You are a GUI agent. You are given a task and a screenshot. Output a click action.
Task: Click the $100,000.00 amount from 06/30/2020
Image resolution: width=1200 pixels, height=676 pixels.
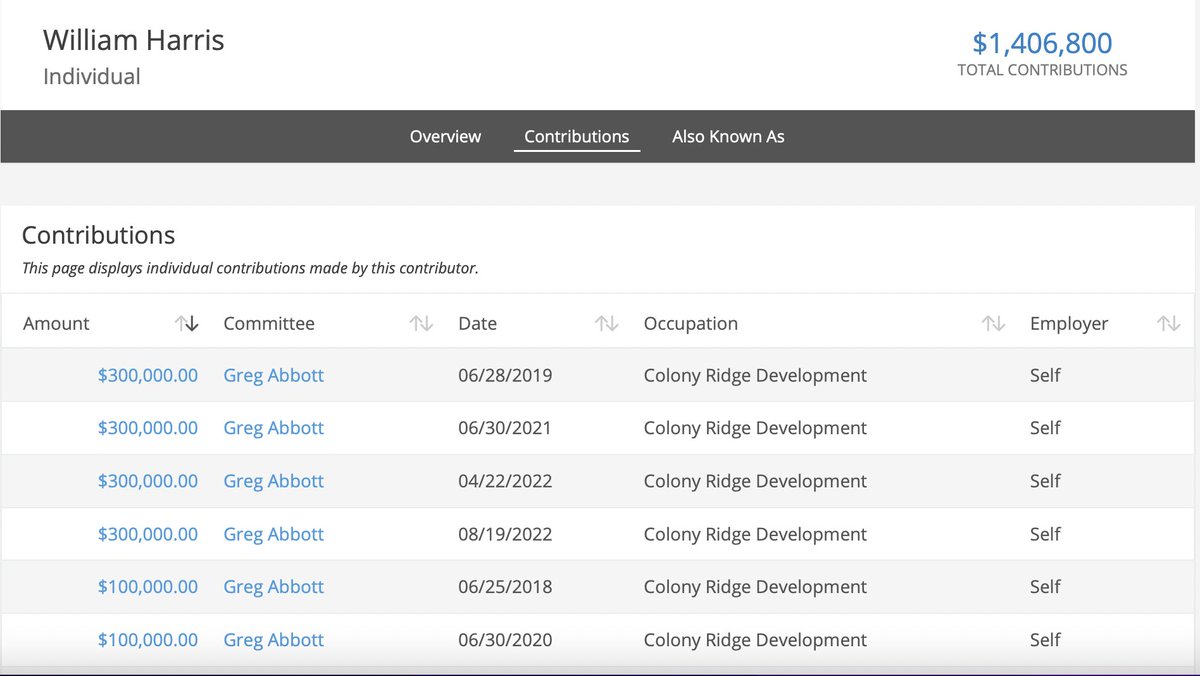pyautogui.click(x=148, y=640)
